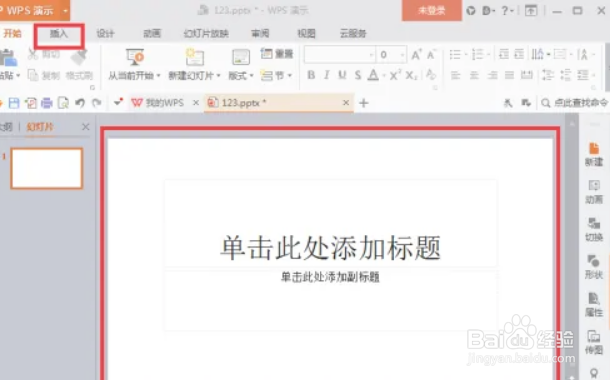Expand the 粘贴 dropdown arrow
This screenshot has width=610, height=380.
coord(18,75)
